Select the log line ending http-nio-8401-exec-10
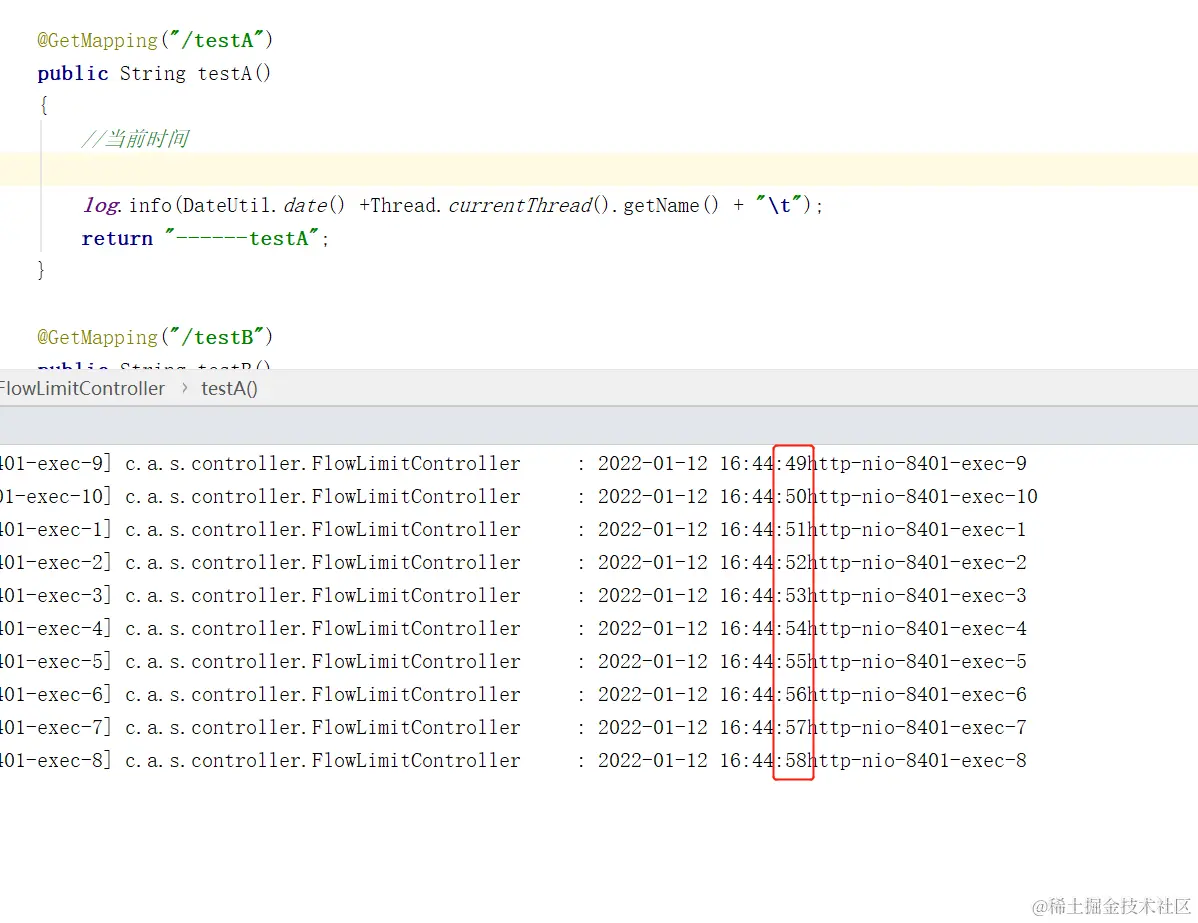Screen dimensions: 1198x923 (519, 497)
